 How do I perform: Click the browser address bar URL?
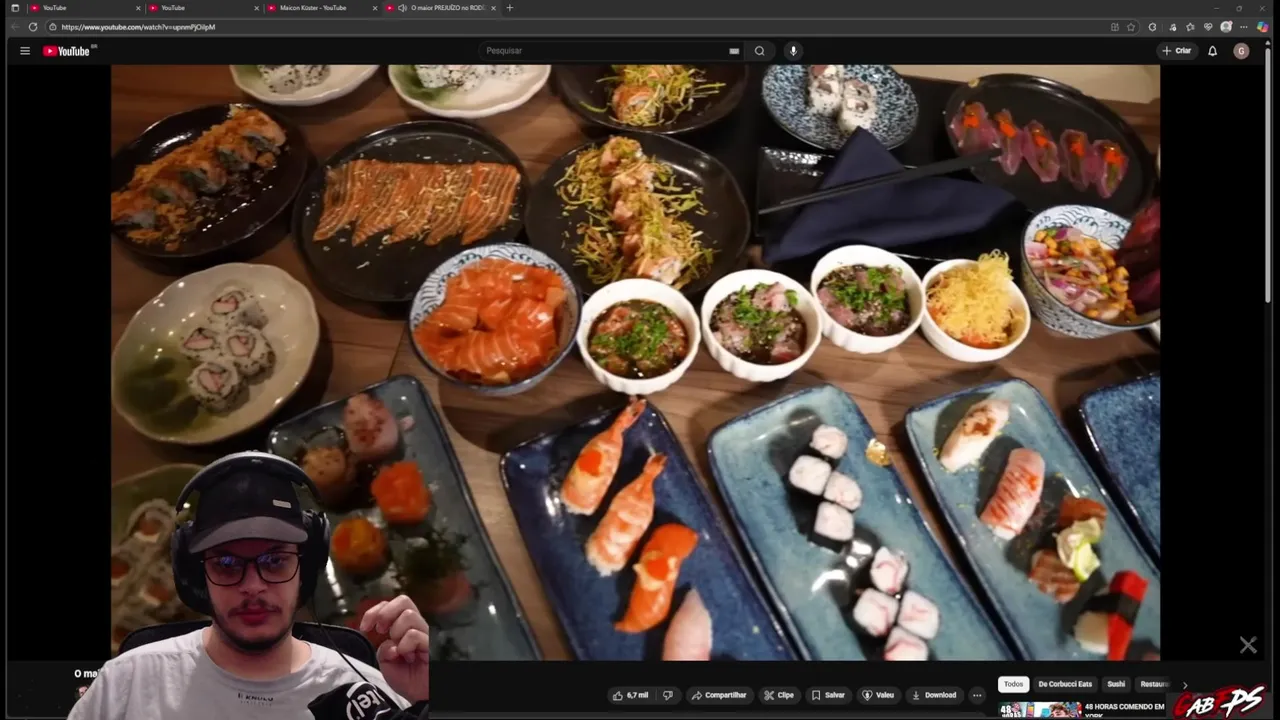(x=138, y=27)
